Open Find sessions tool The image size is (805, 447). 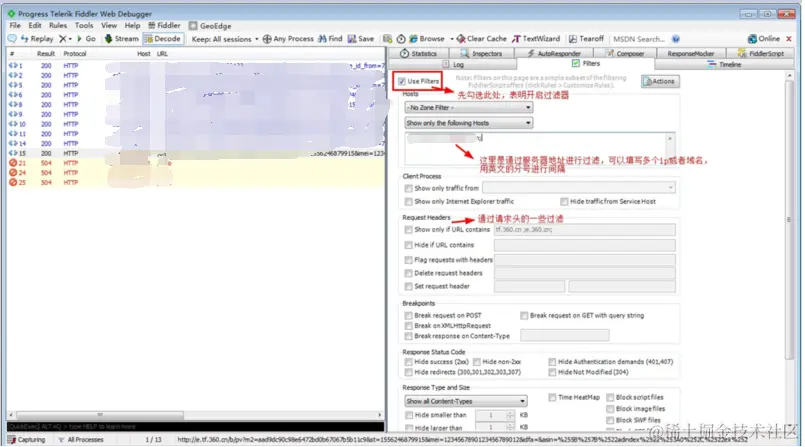coord(330,39)
